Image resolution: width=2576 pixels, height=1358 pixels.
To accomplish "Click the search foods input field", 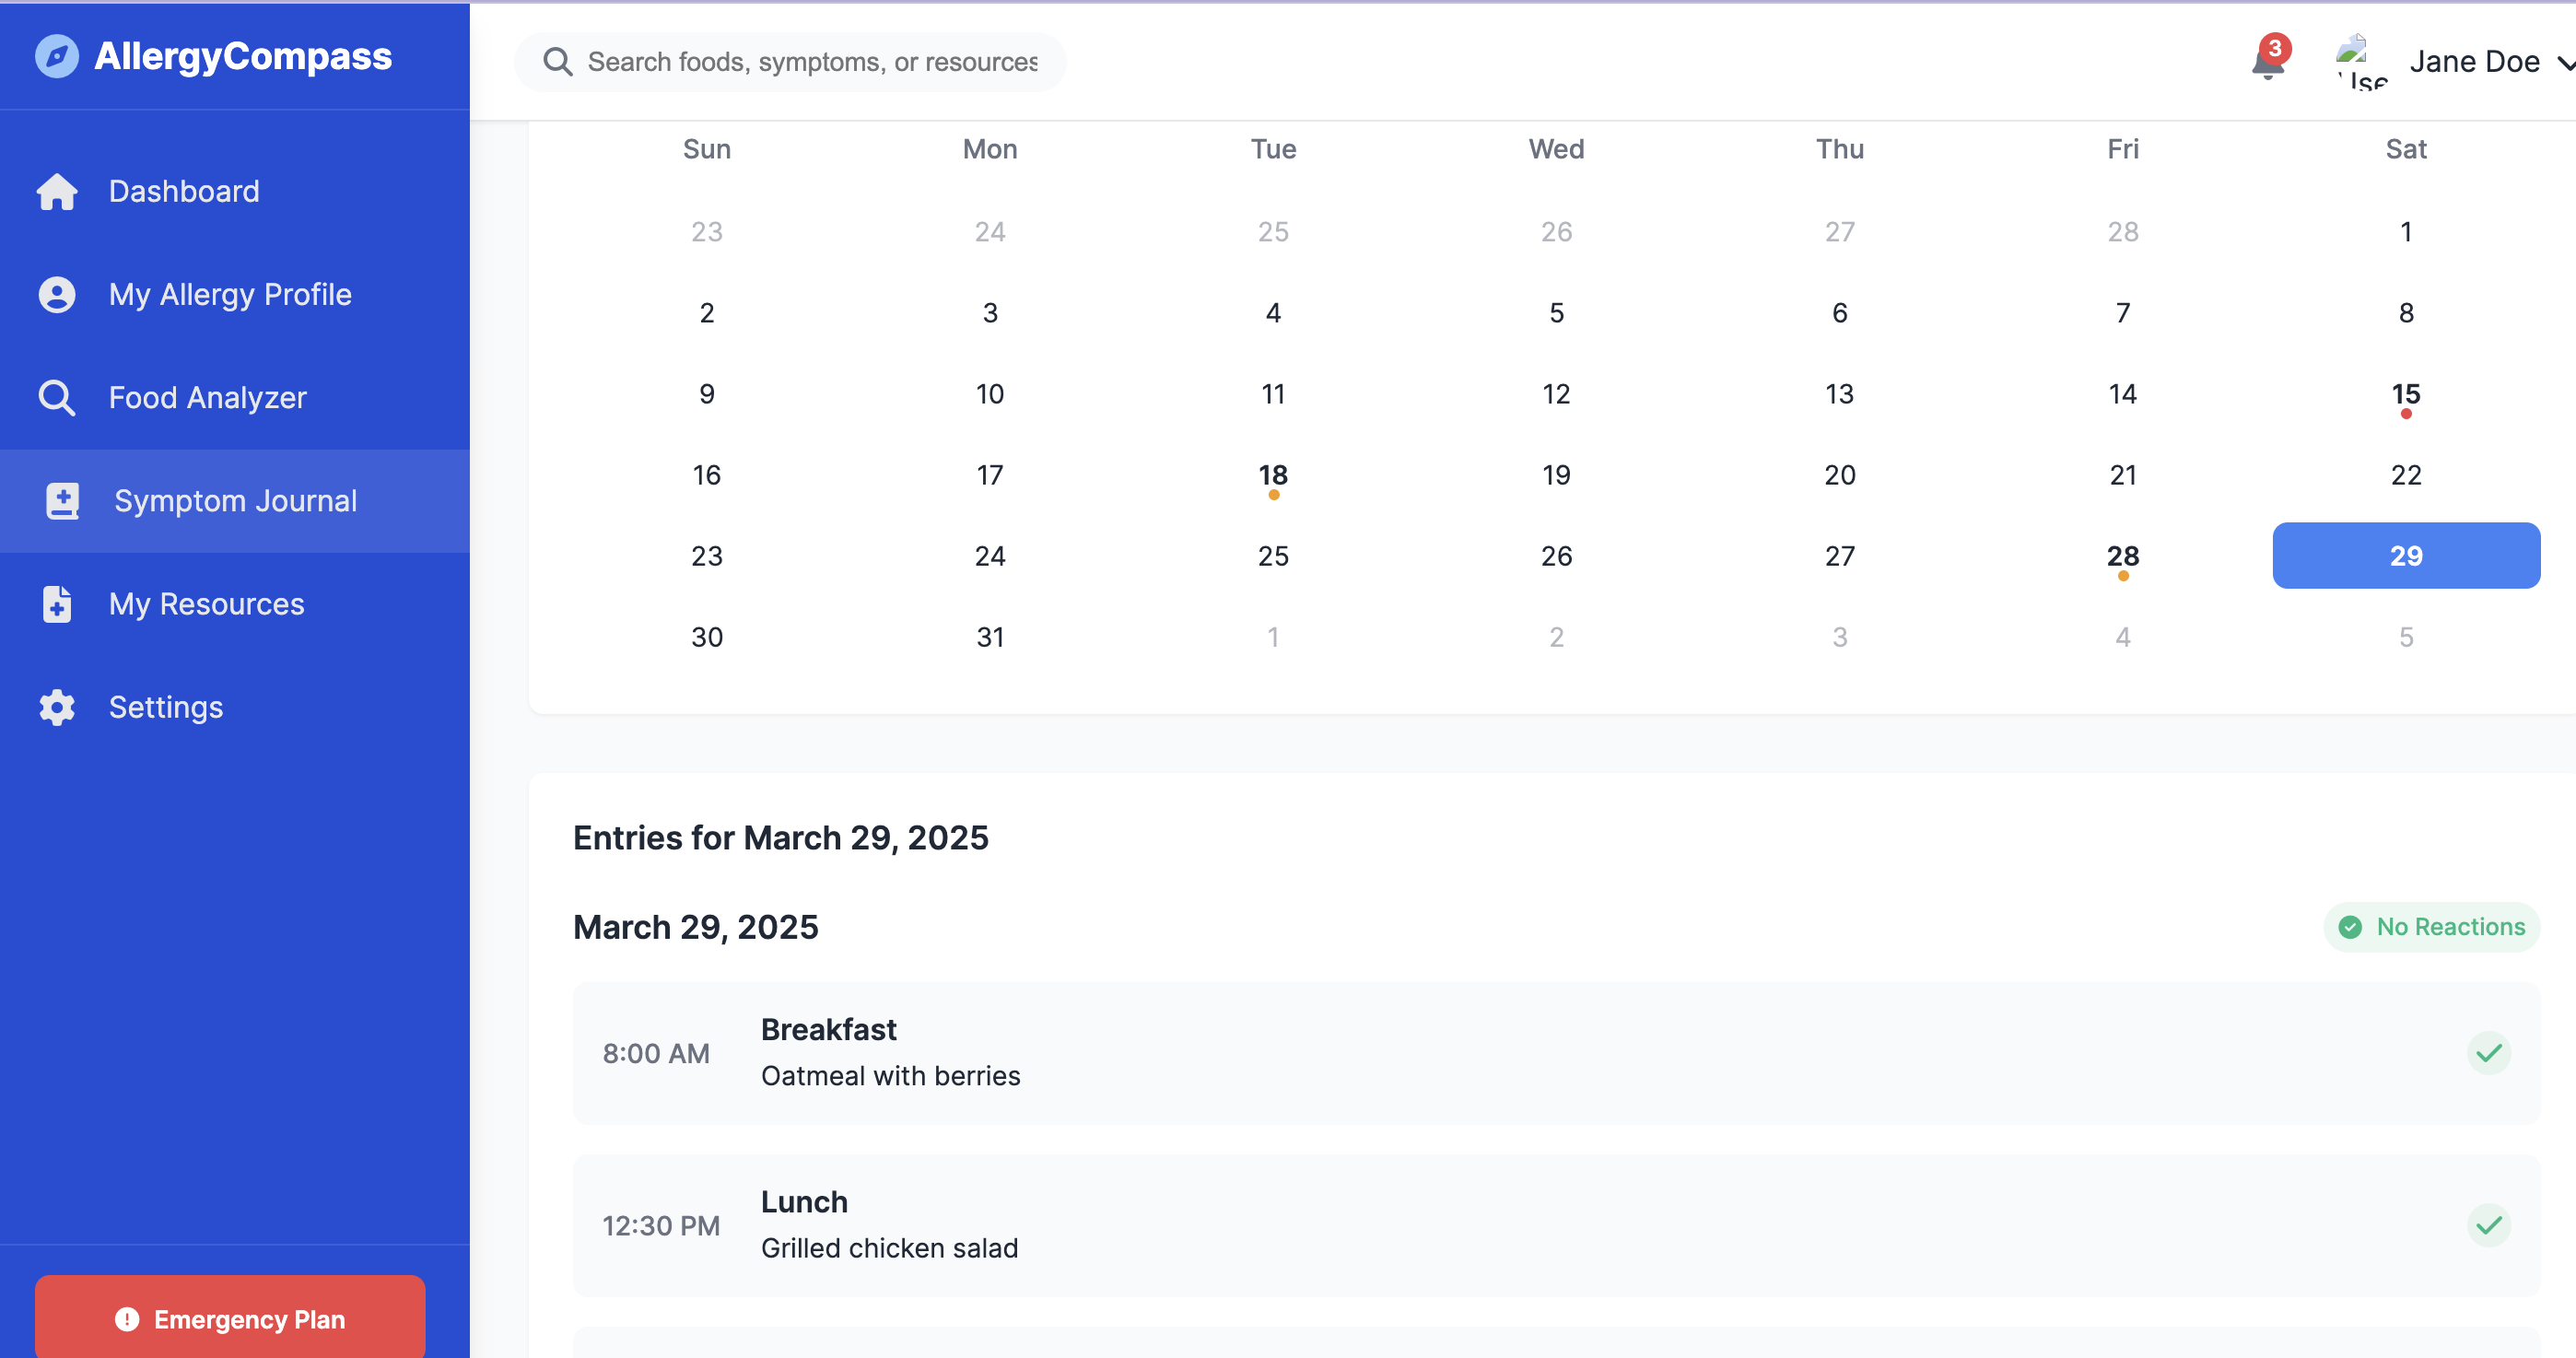I will coord(812,62).
